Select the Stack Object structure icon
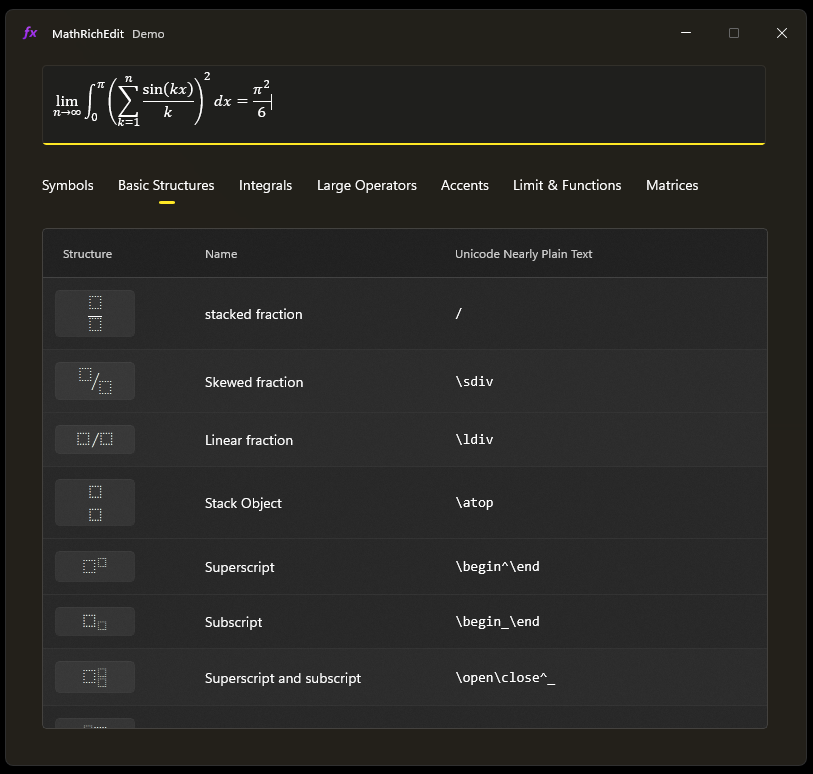 point(94,502)
